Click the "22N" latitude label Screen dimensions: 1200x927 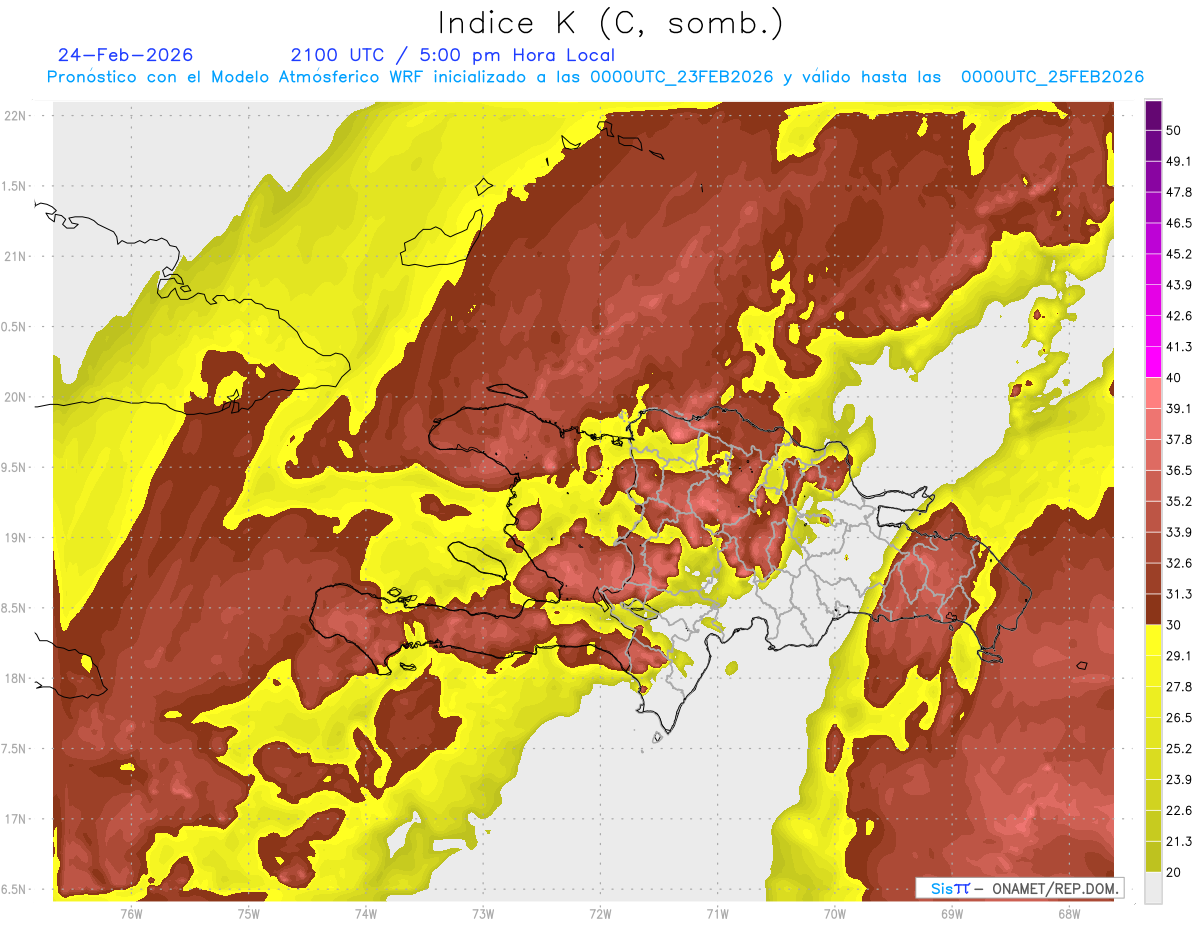point(16,116)
